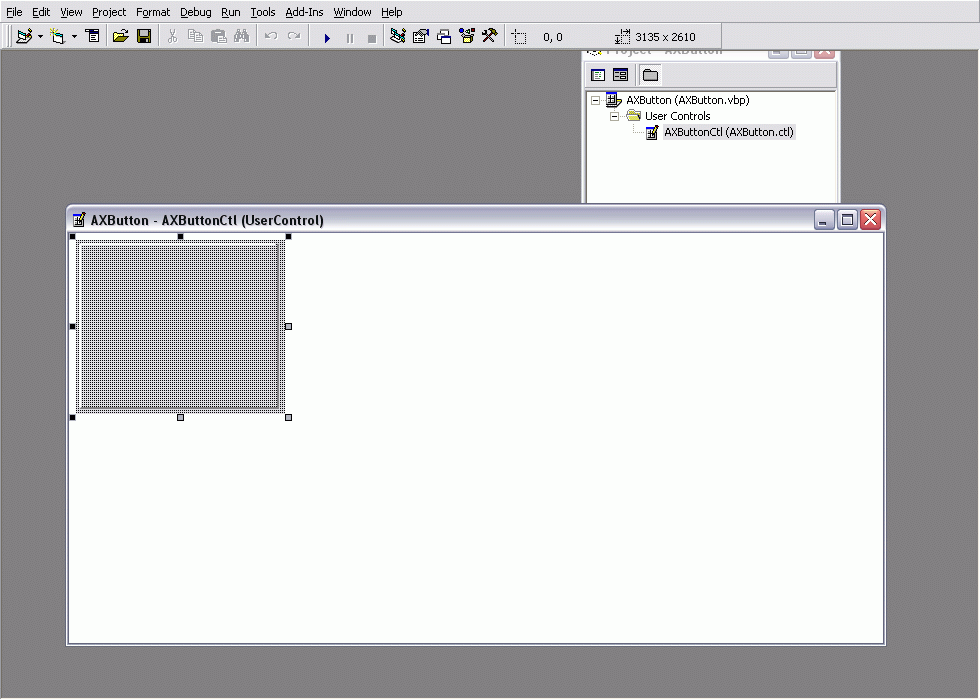This screenshot has height=700, width=980.
Task: Click the Start run button
Action: (328, 36)
